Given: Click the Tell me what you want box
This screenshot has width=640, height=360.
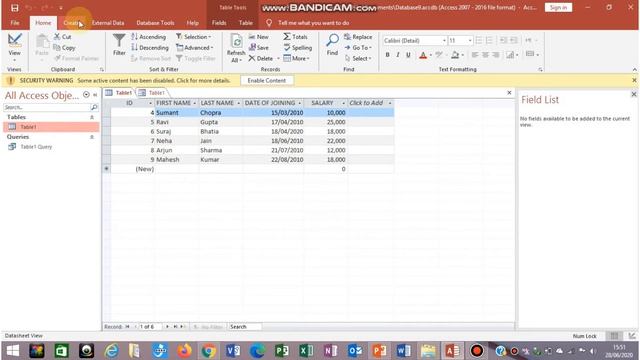Looking at the screenshot, I should pos(313,23).
